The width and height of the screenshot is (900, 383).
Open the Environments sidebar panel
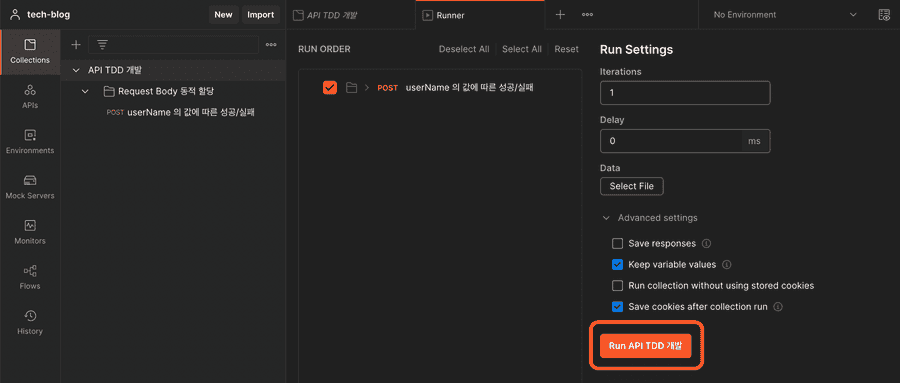tap(30, 142)
